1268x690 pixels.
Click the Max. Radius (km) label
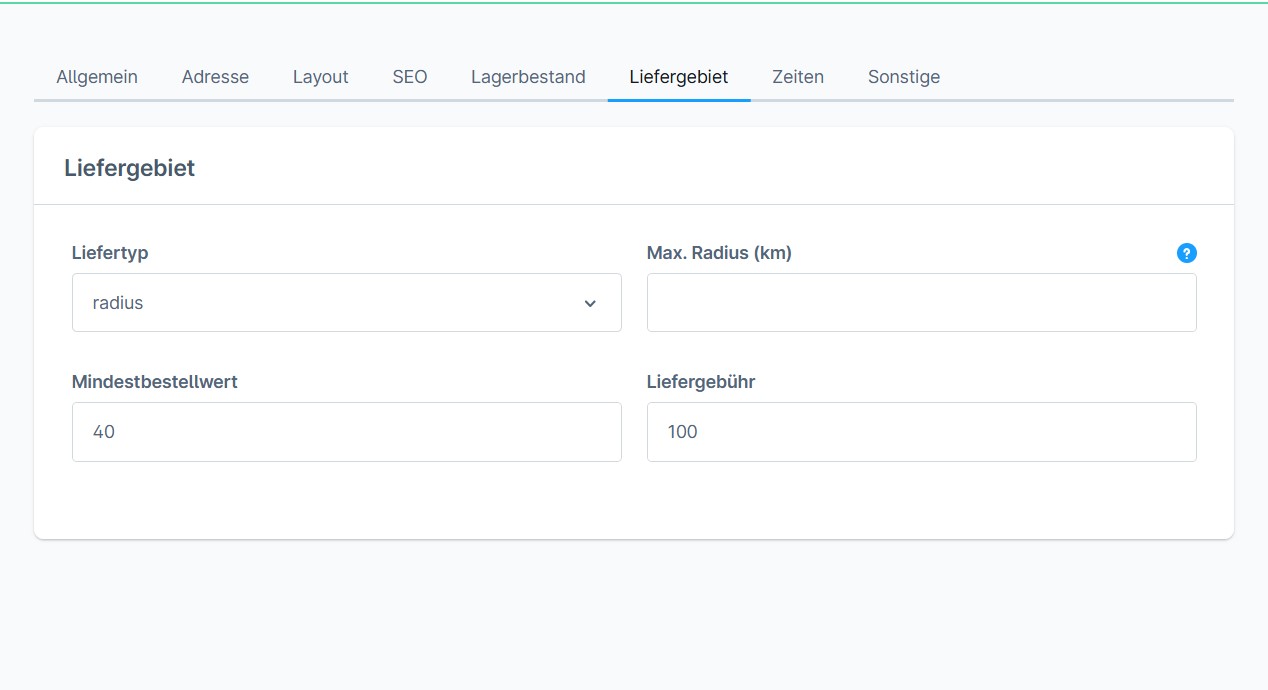(719, 253)
